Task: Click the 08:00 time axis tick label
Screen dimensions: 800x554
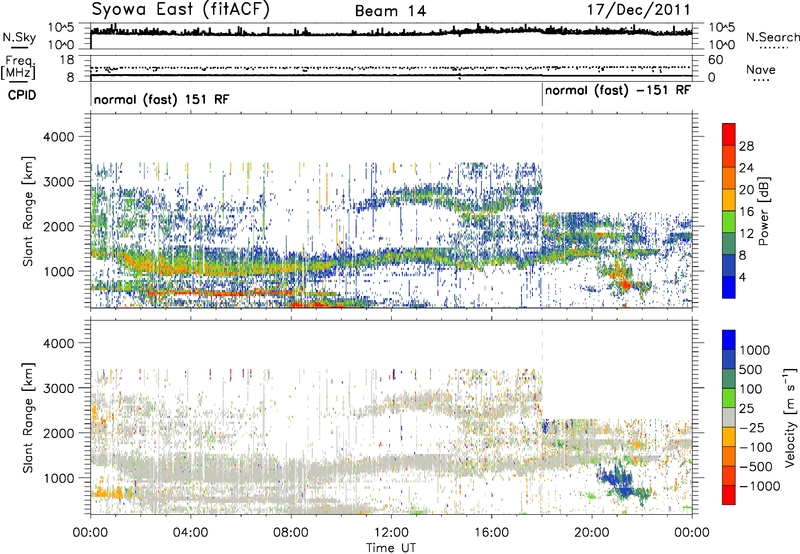Action: click(290, 533)
